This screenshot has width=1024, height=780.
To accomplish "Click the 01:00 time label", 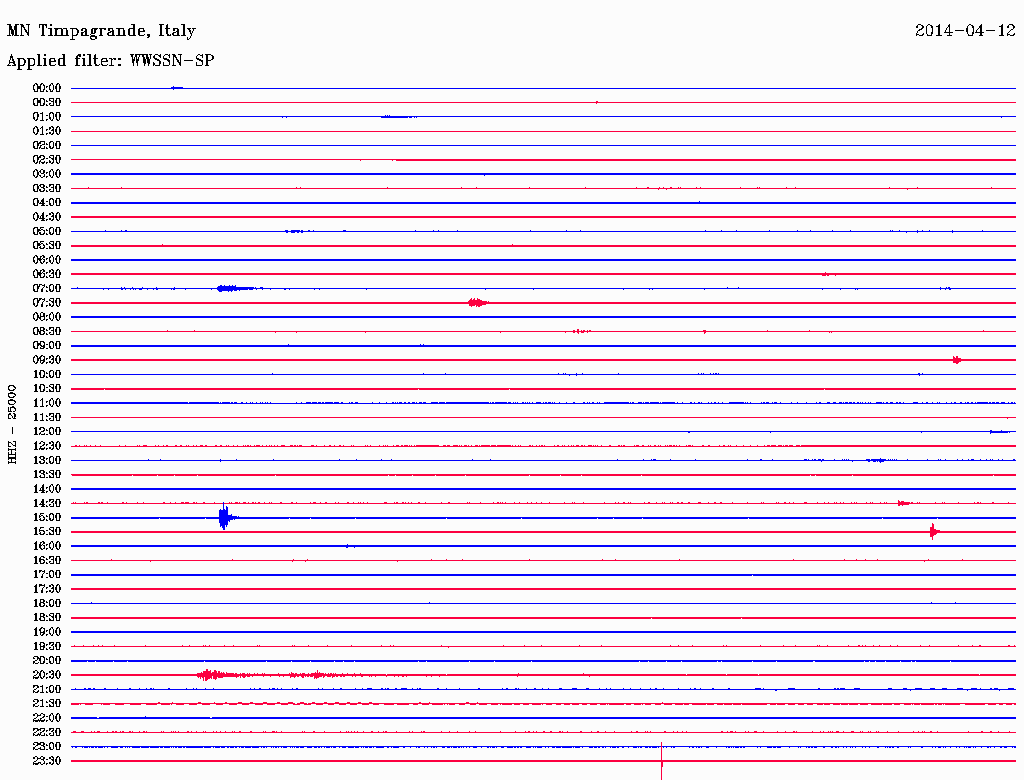I will pyautogui.click(x=47, y=117).
